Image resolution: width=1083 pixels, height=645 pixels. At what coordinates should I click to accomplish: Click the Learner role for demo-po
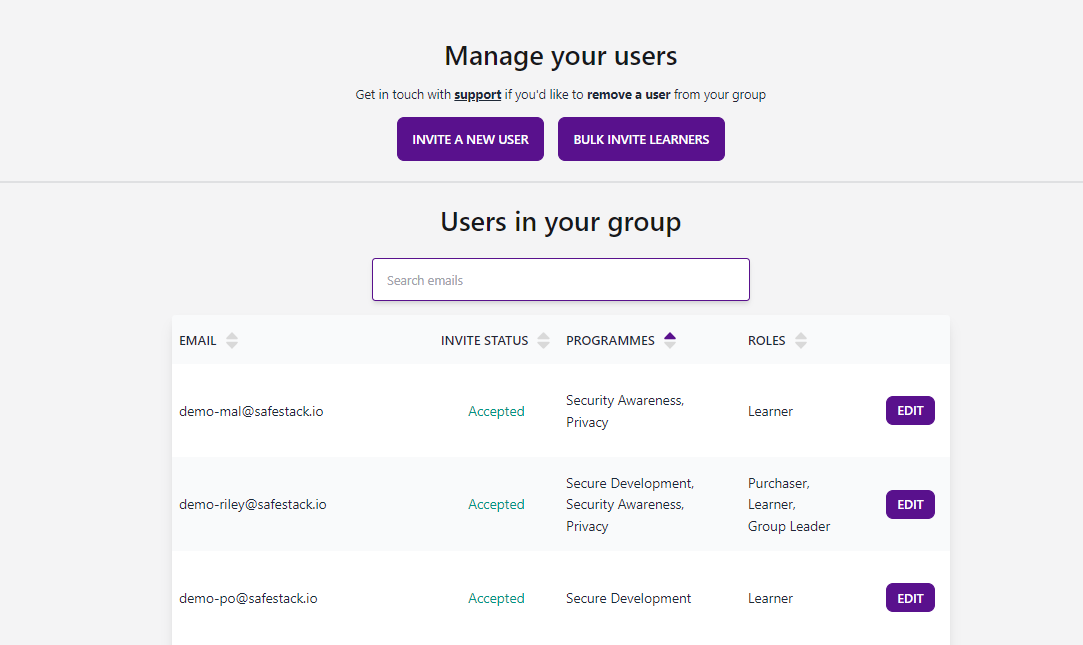click(770, 599)
